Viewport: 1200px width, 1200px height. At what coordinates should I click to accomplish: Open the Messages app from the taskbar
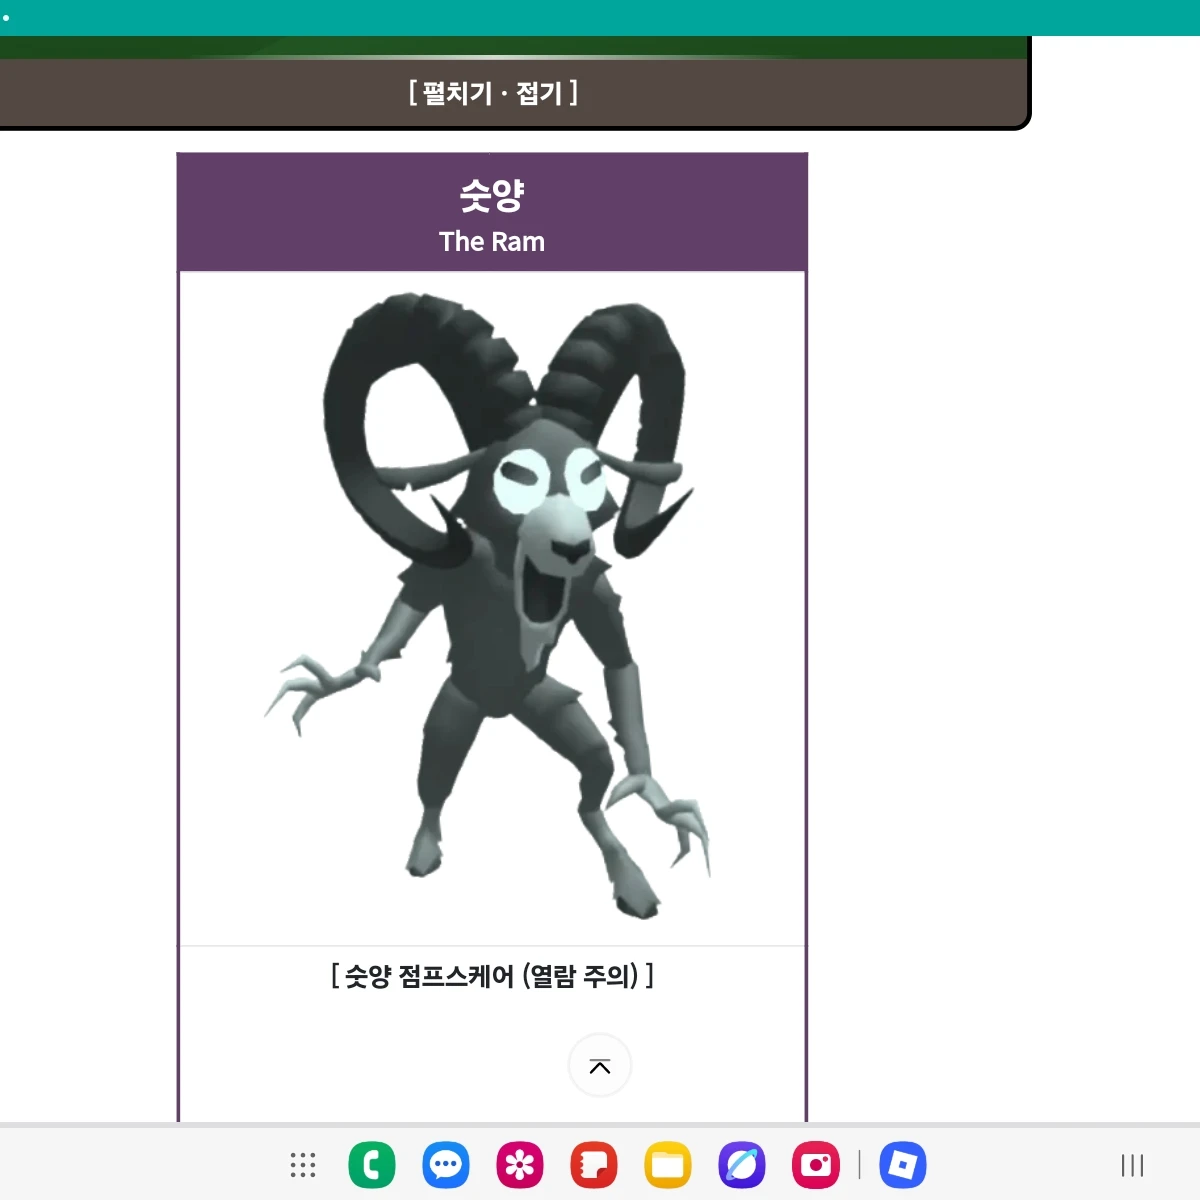[x=446, y=1165]
